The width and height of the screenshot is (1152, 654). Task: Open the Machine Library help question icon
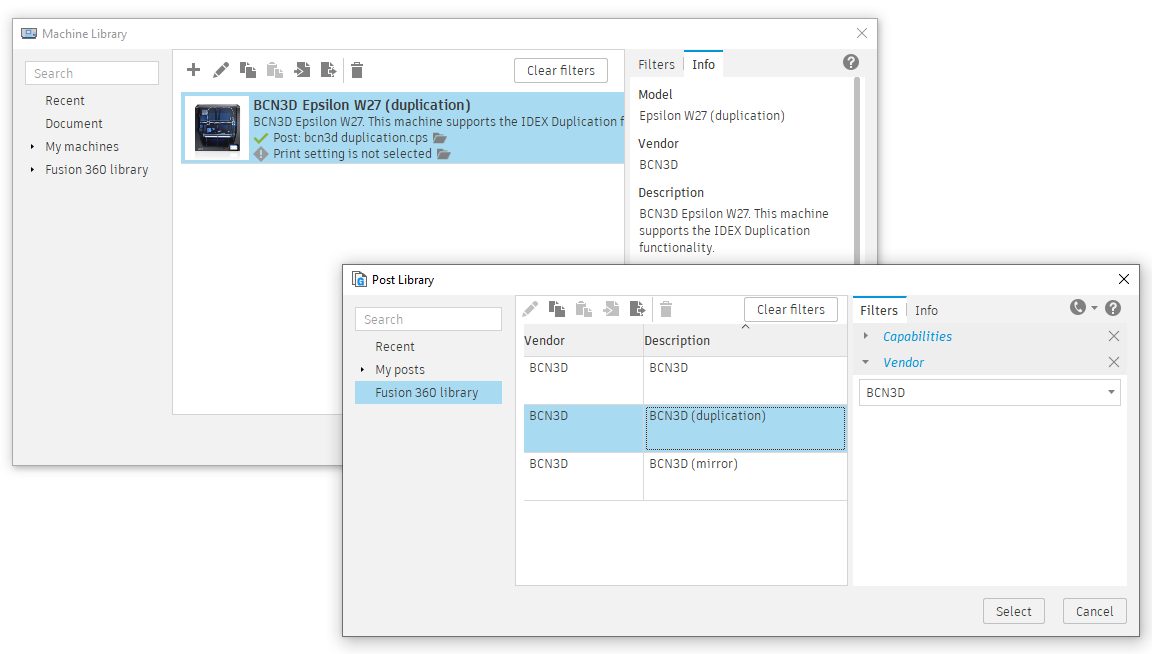[x=851, y=62]
